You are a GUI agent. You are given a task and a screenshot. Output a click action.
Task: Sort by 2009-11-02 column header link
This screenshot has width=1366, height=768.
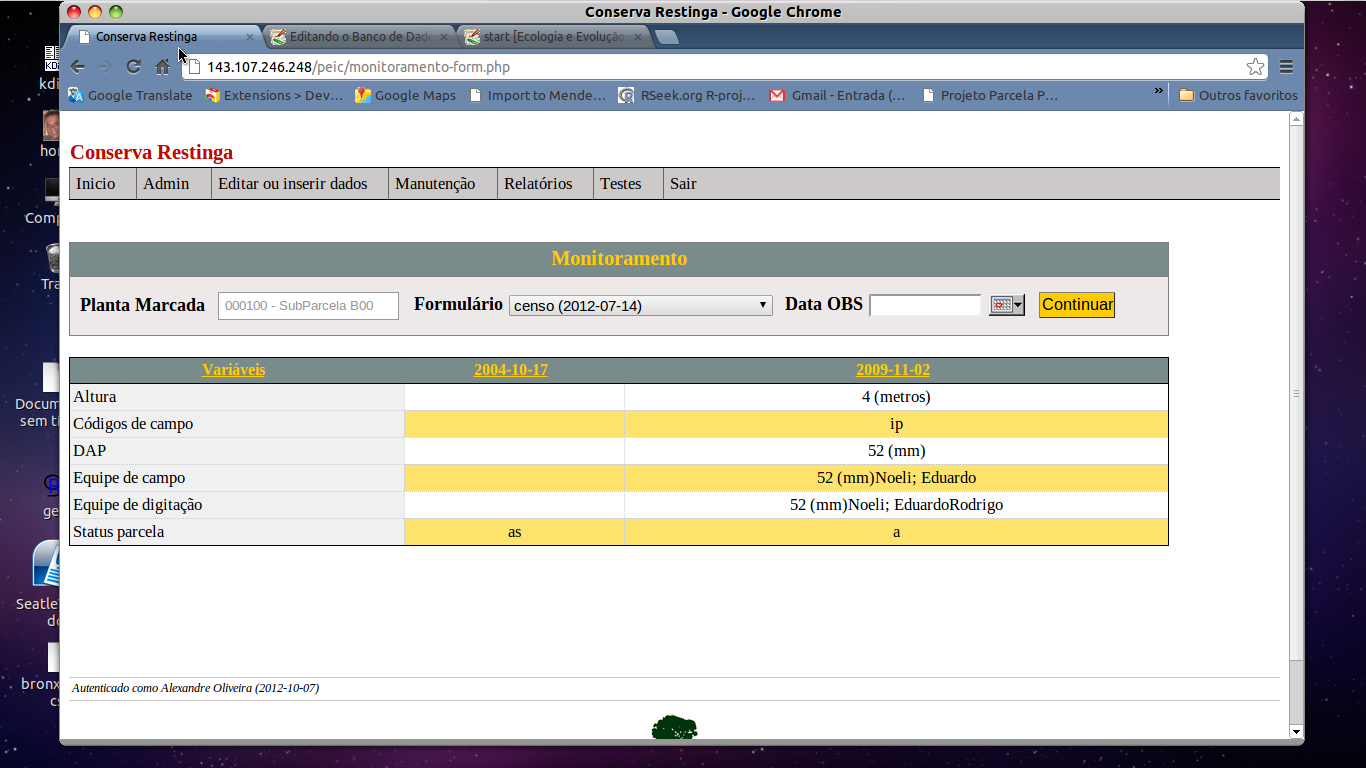click(892, 370)
